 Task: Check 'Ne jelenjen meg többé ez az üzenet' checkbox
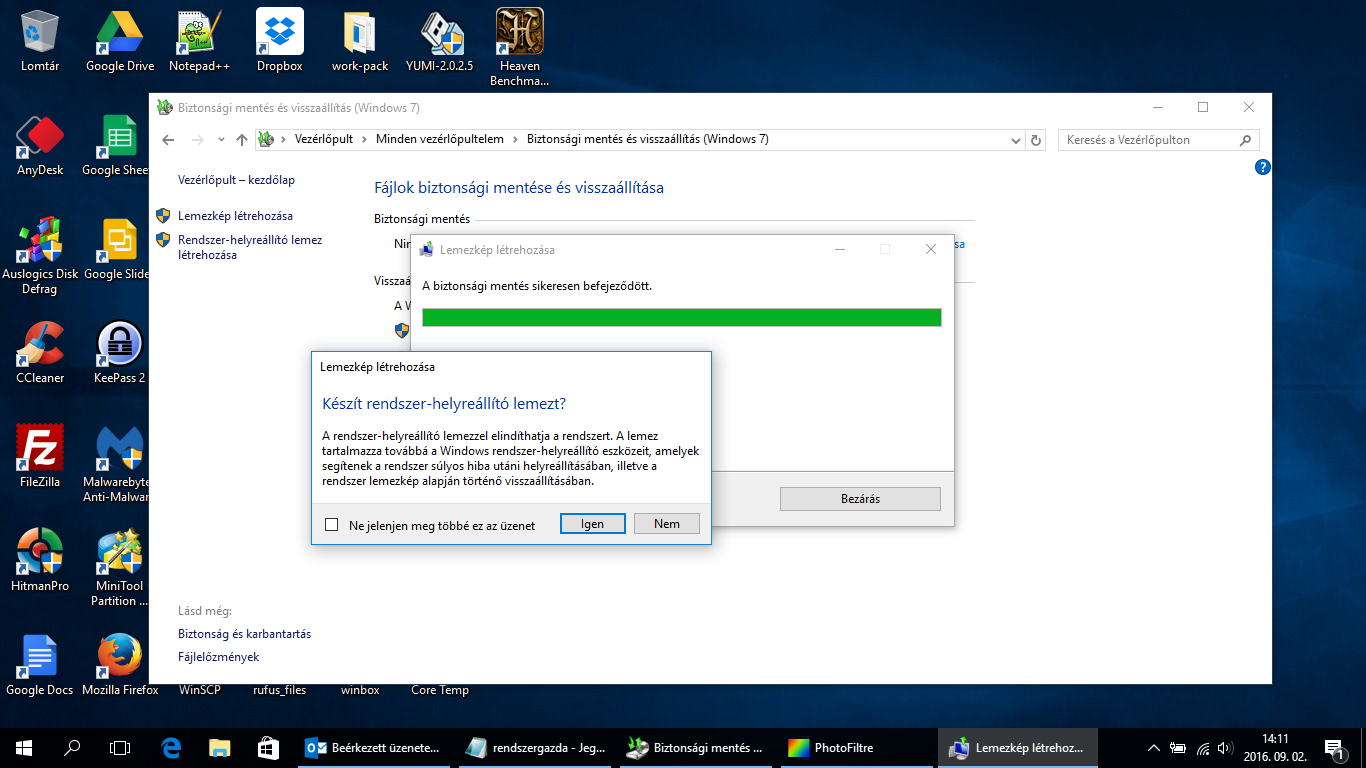tap(332, 525)
